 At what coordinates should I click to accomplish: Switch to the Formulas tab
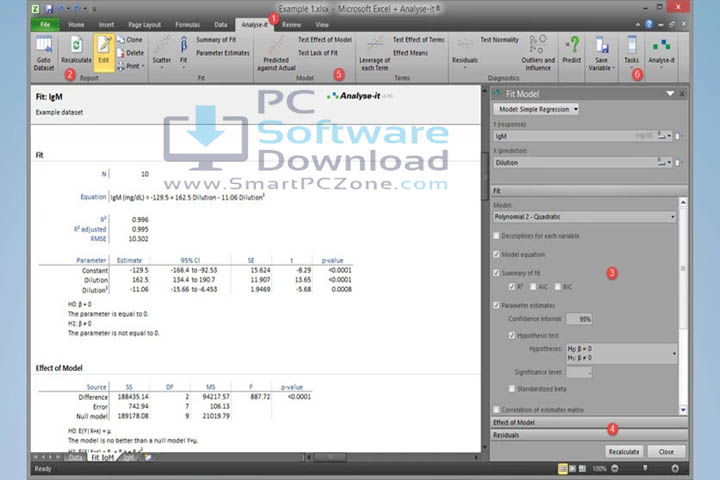pos(187,25)
